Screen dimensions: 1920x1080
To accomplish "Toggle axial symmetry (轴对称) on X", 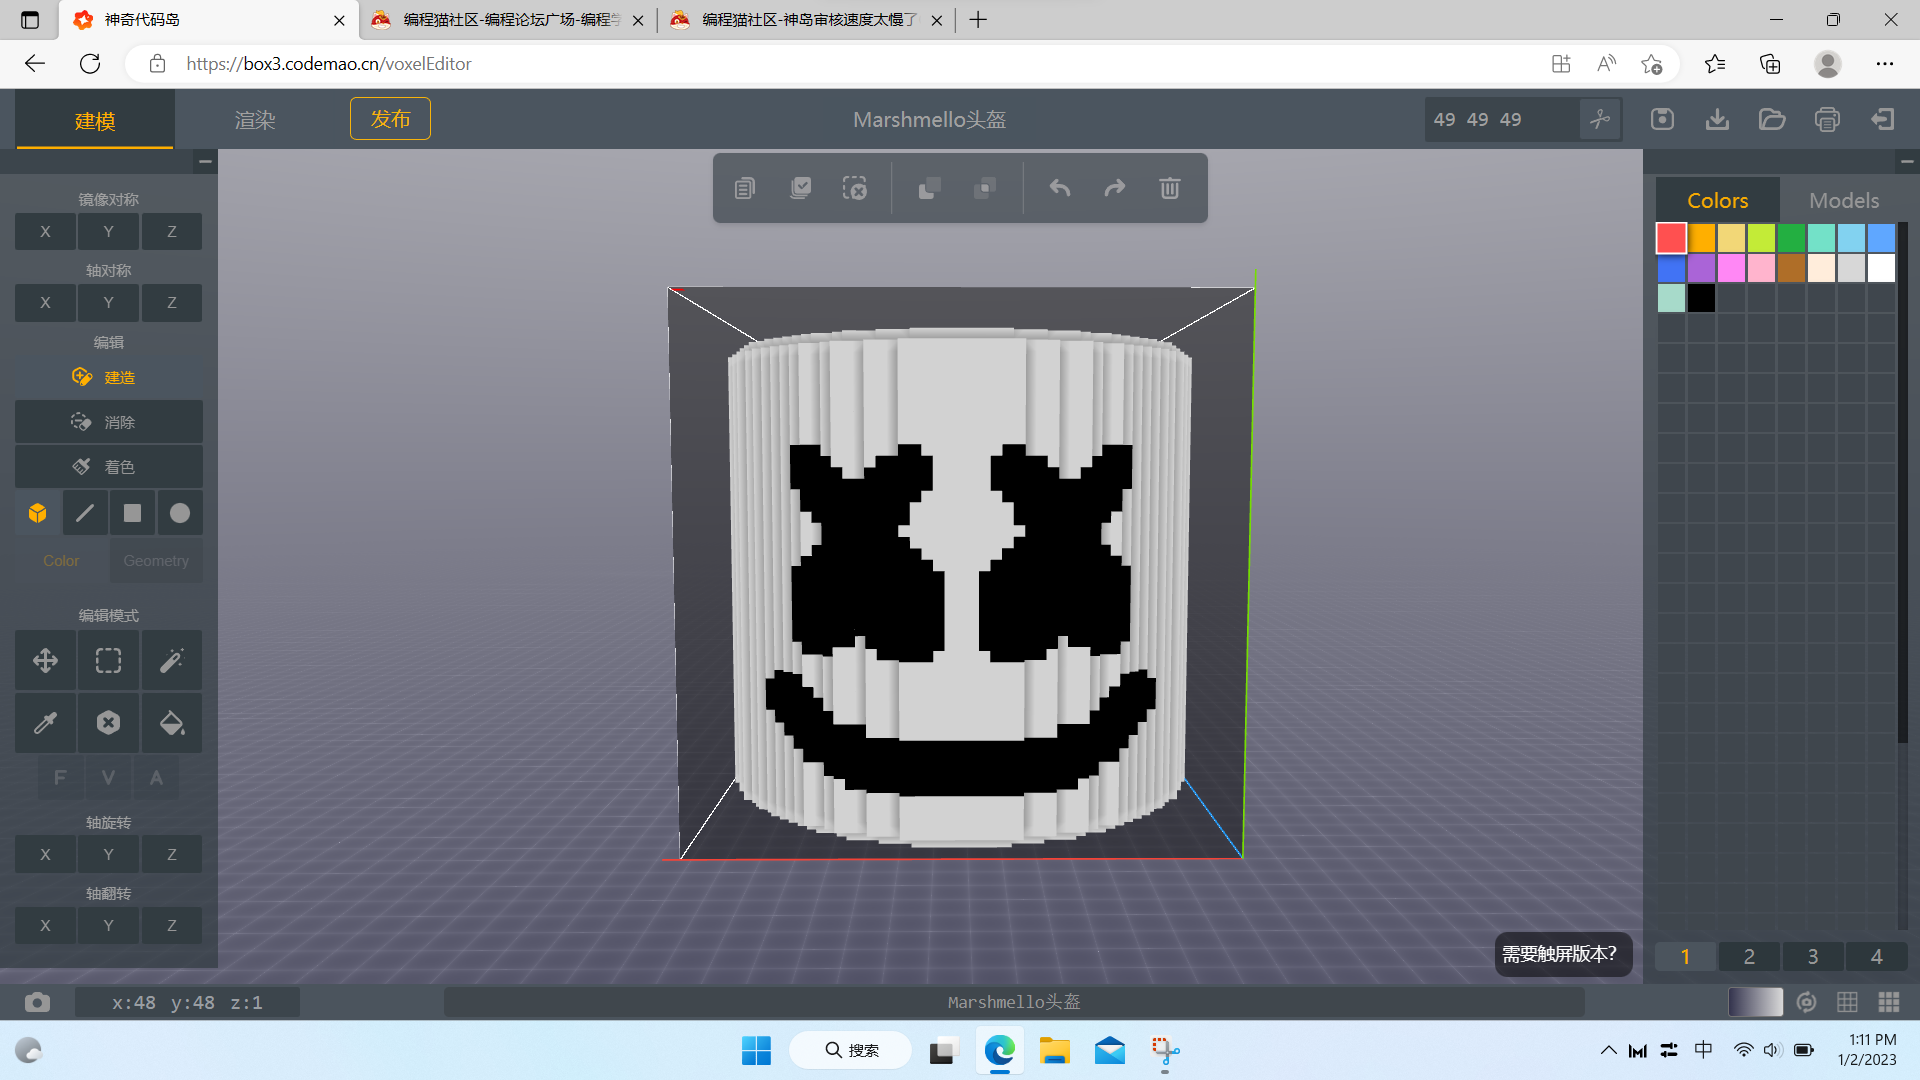I will (x=45, y=303).
